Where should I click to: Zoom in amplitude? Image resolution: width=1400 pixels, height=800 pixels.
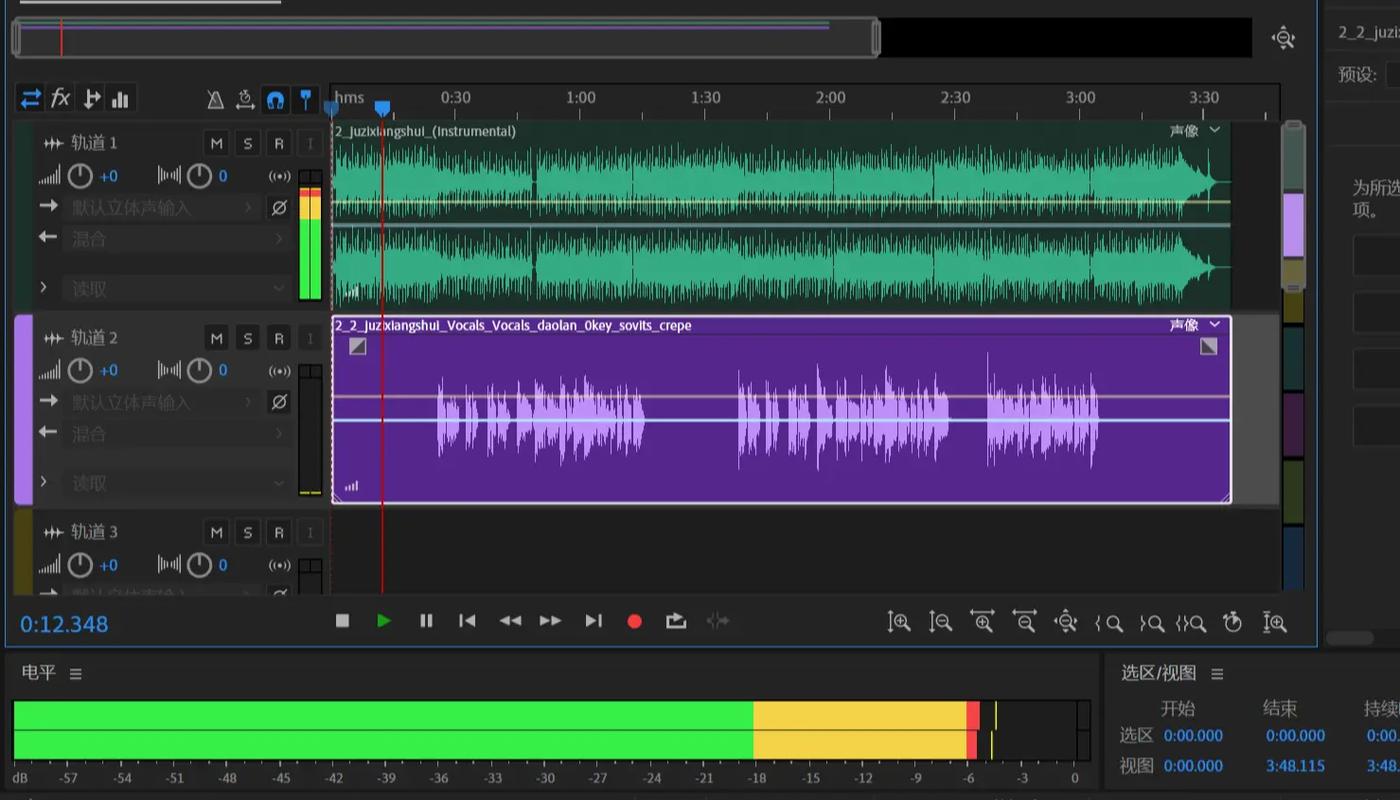point(898,622)
